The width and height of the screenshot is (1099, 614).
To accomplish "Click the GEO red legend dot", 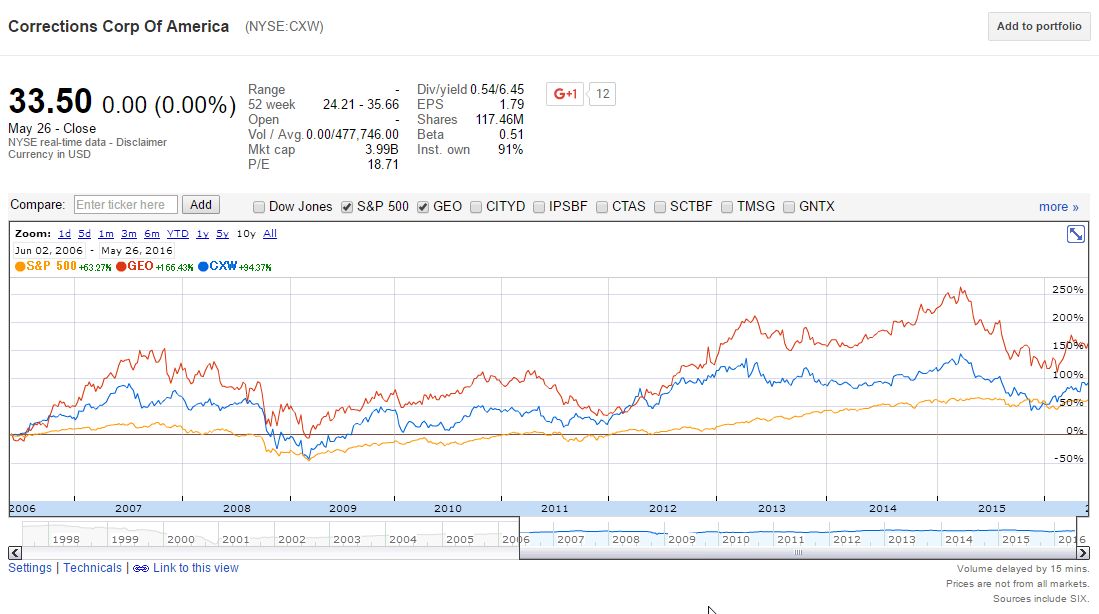I will (x=121, y=266).
